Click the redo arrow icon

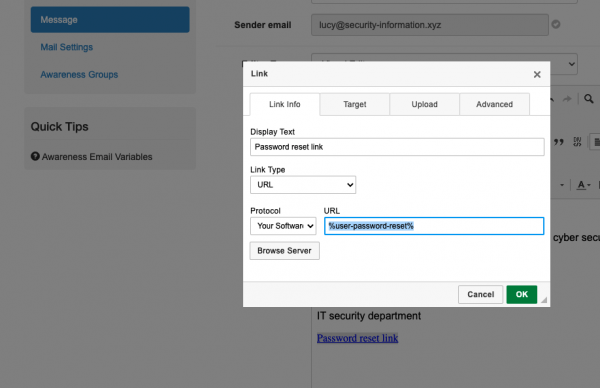(567, 99)
